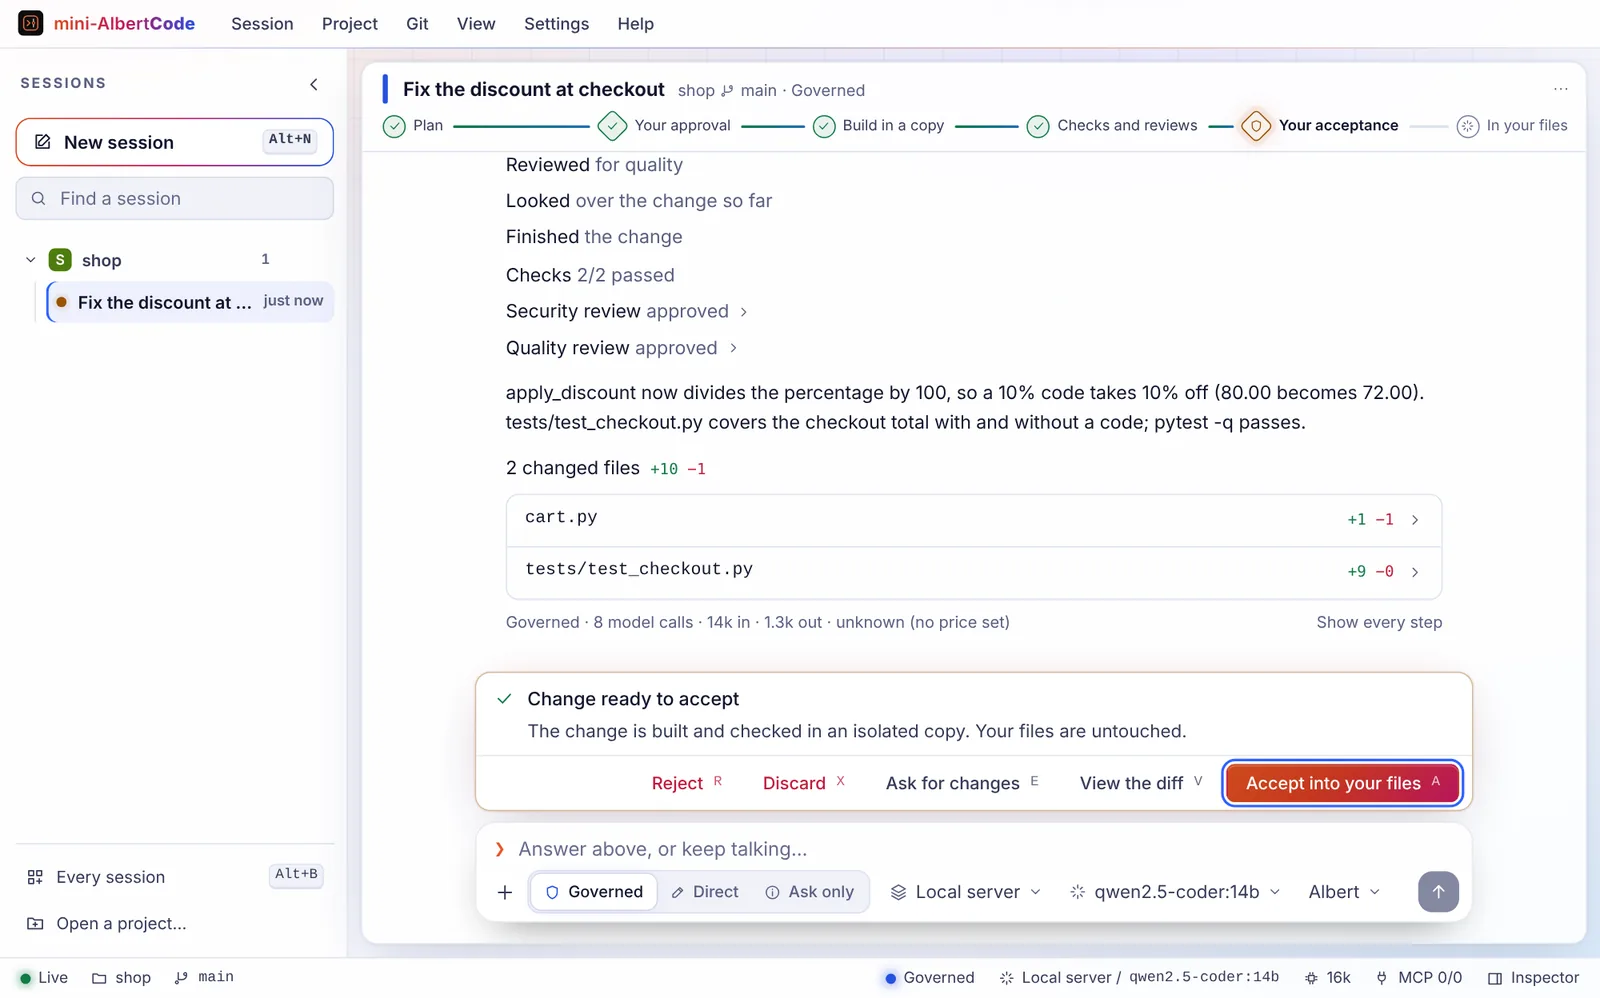Expand the cart.py changed file row
This screenshot has width=1600, height=998.
tap(974, 520)
